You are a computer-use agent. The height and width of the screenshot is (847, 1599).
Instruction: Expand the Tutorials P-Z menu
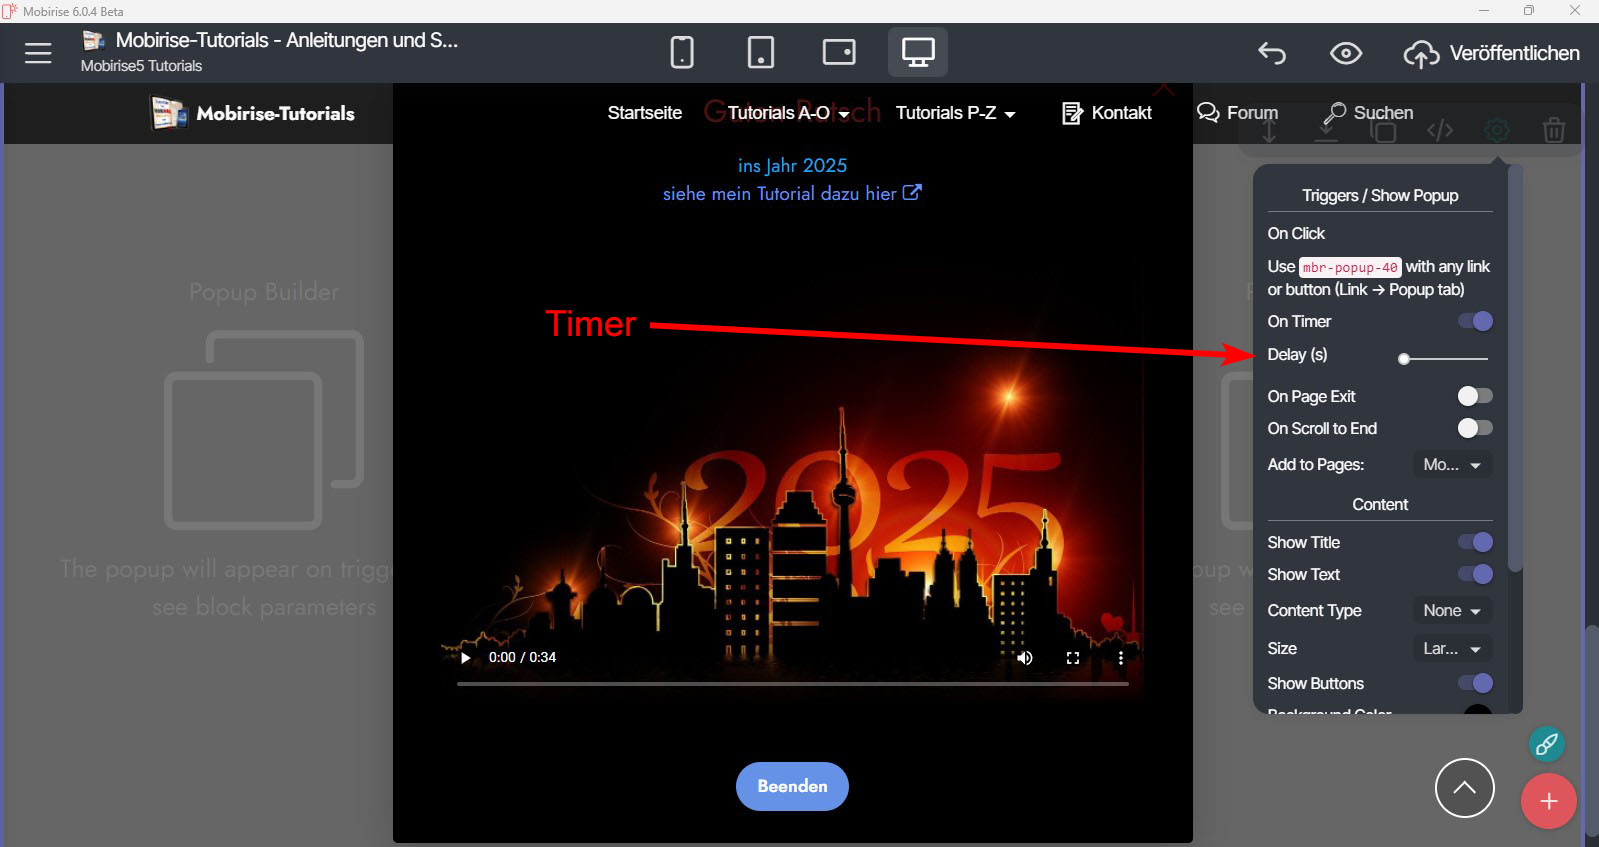(x=956, y=113)
